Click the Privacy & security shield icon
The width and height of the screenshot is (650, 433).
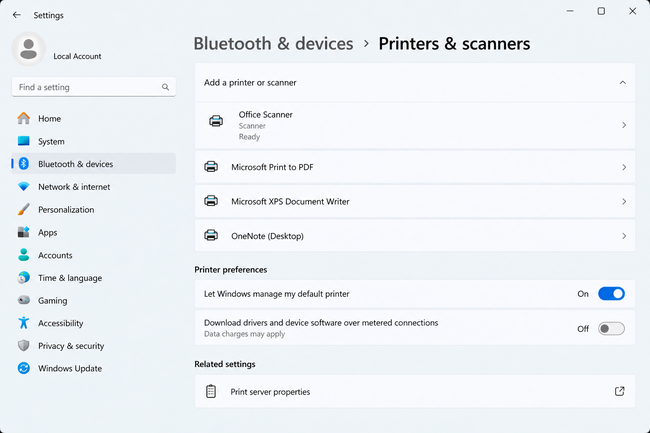(x=24, y=346)
